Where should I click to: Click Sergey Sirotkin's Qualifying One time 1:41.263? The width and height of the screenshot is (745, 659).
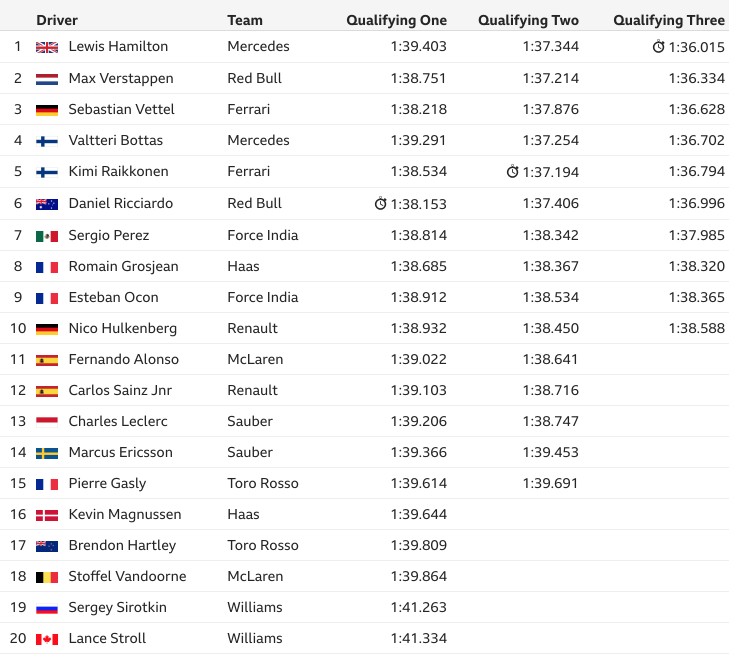click(419, 607)
